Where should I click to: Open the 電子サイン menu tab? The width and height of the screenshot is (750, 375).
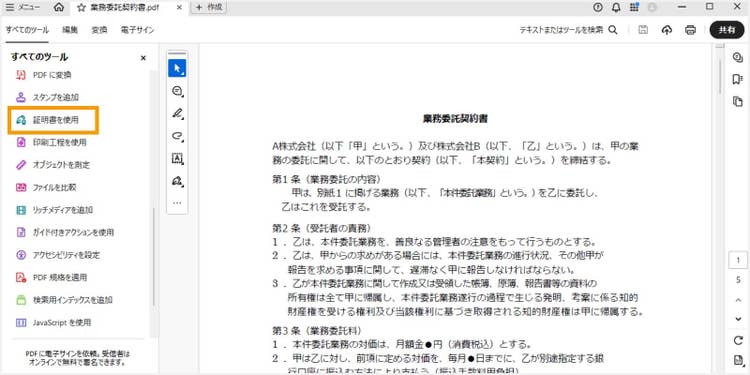(x=137, y=30)
